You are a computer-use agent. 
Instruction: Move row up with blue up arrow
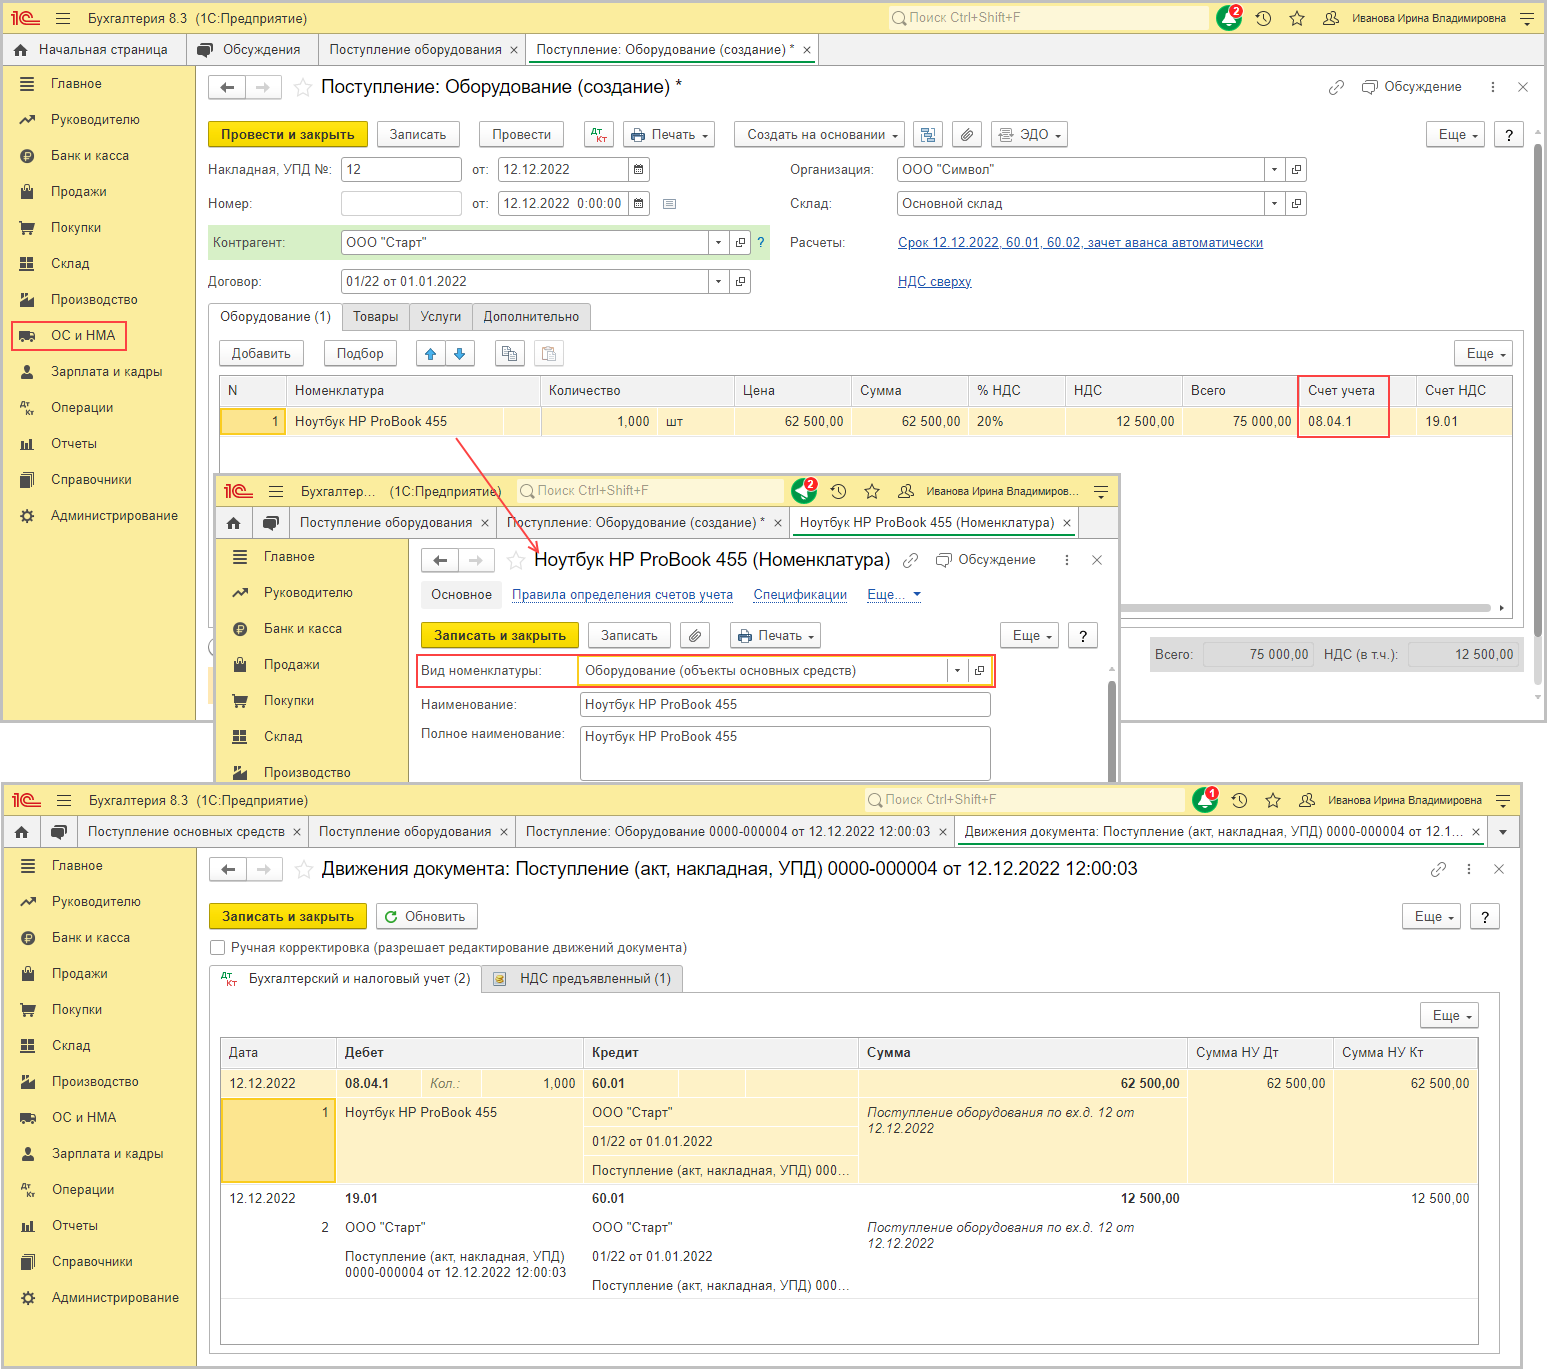[x=431, y=353]
